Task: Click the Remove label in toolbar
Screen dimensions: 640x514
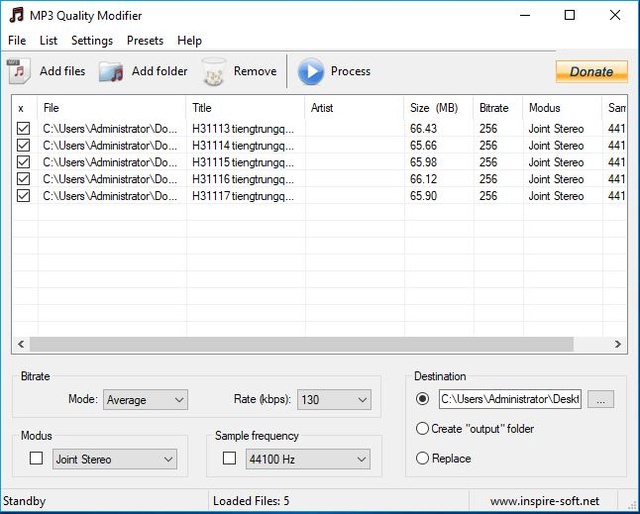Action: (255, 71)
